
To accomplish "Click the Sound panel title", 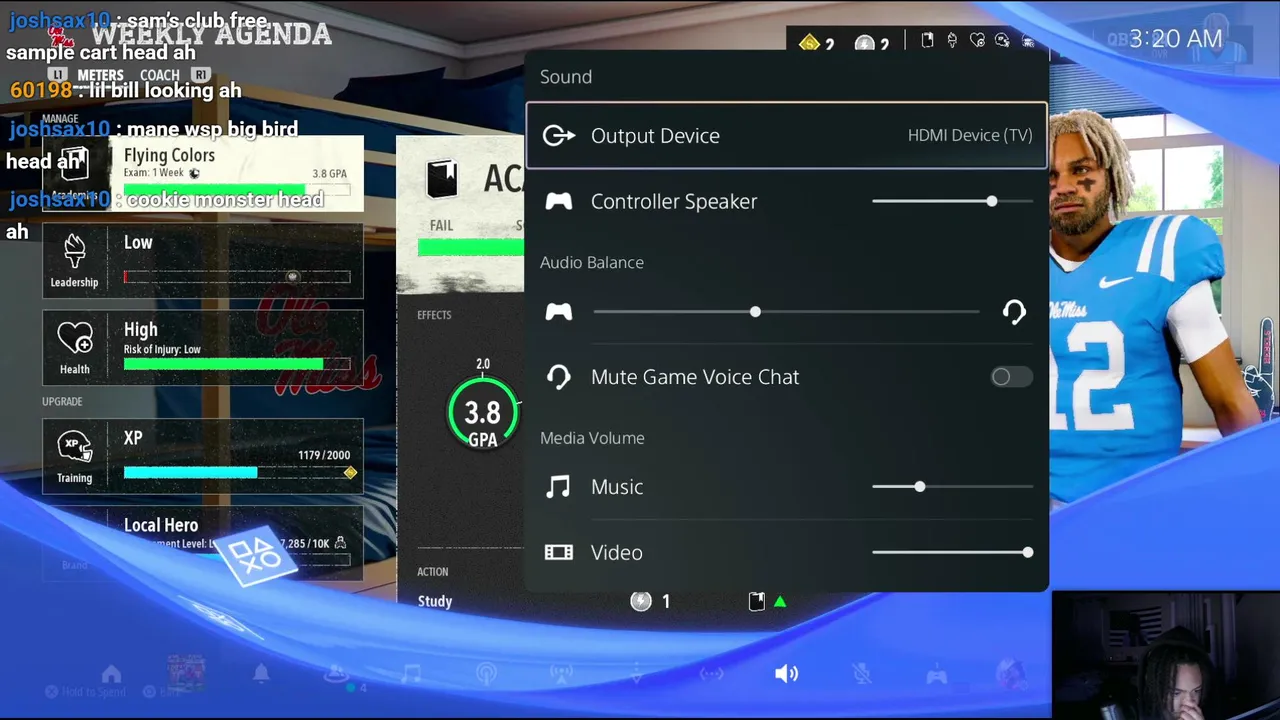I will point(566,77).
